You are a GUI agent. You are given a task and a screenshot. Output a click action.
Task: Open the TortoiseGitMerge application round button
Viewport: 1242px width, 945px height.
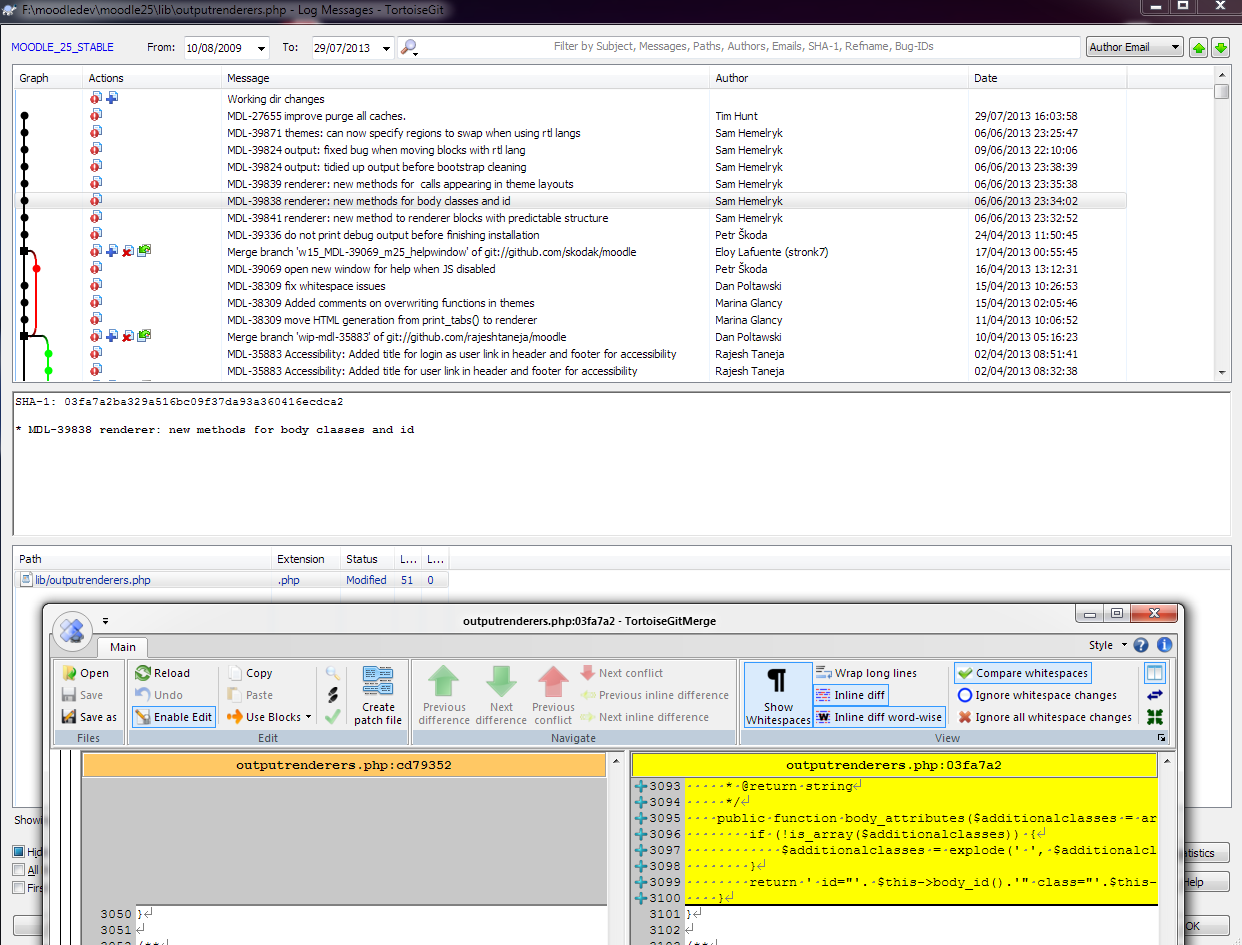click(x=72, y=630)
